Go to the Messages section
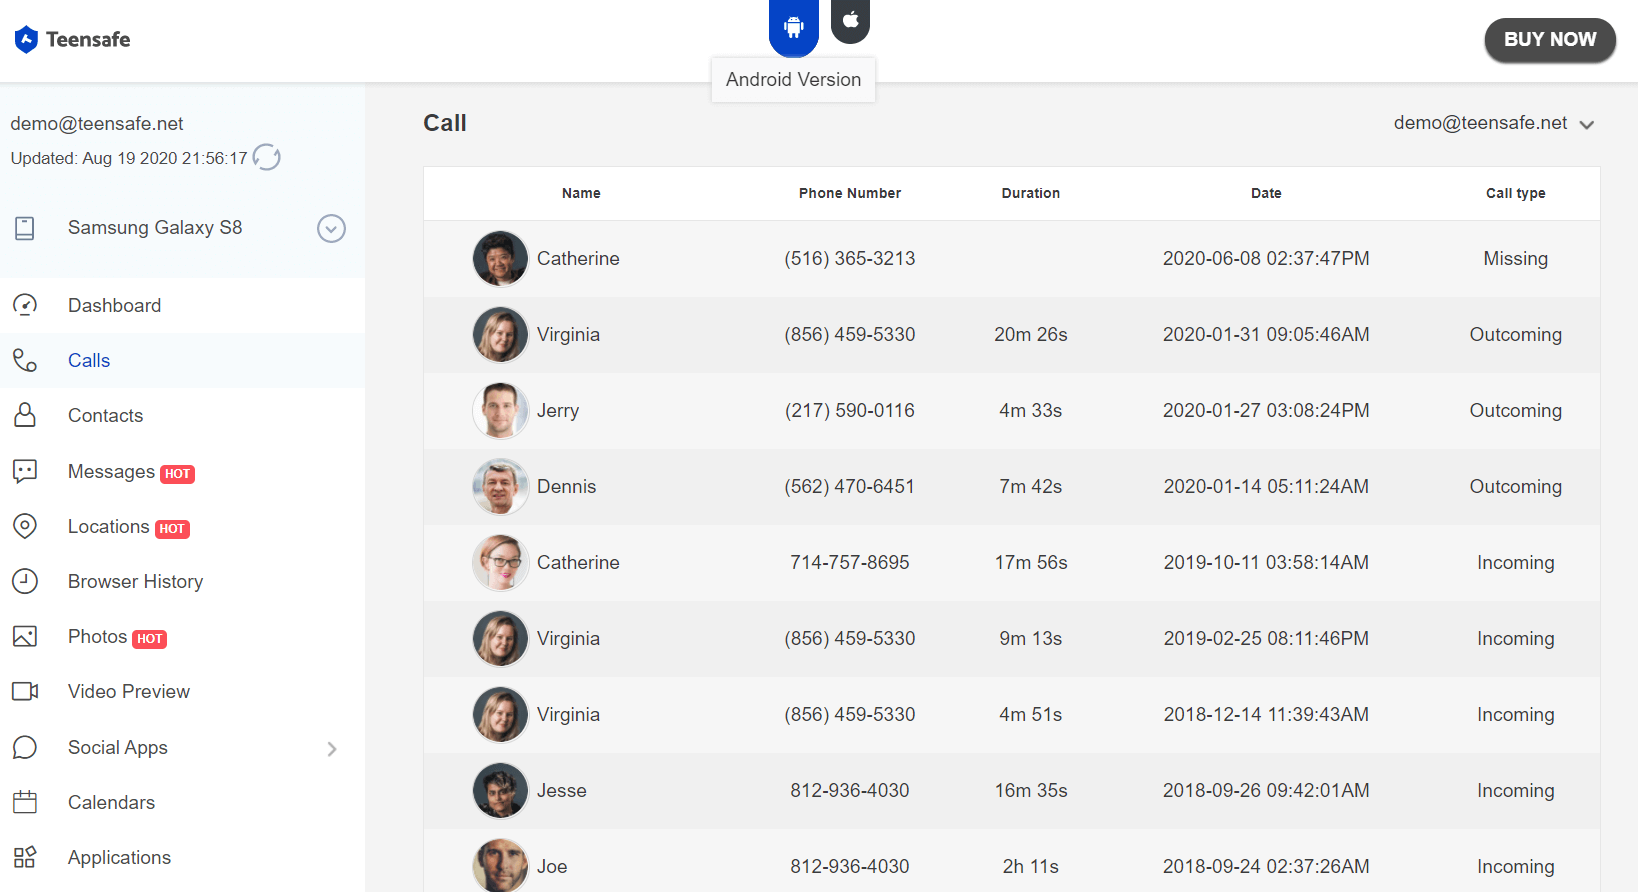Image resolution: width=1638 pixels, height=892 pixels. click(x=111, y=471)
